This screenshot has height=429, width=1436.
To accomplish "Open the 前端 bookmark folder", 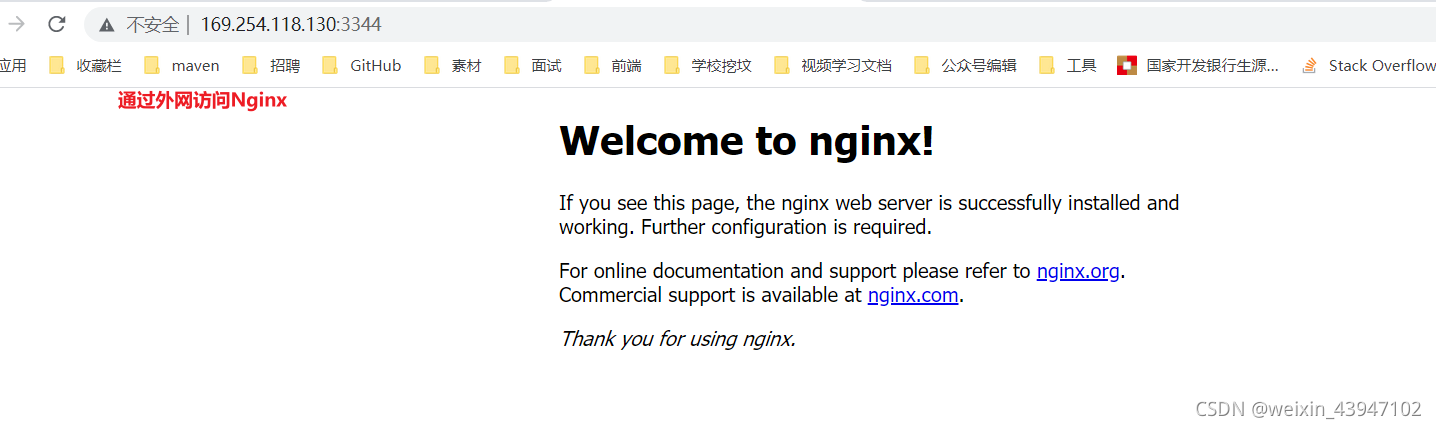I will pyautogui.click(x=613, y=66).
